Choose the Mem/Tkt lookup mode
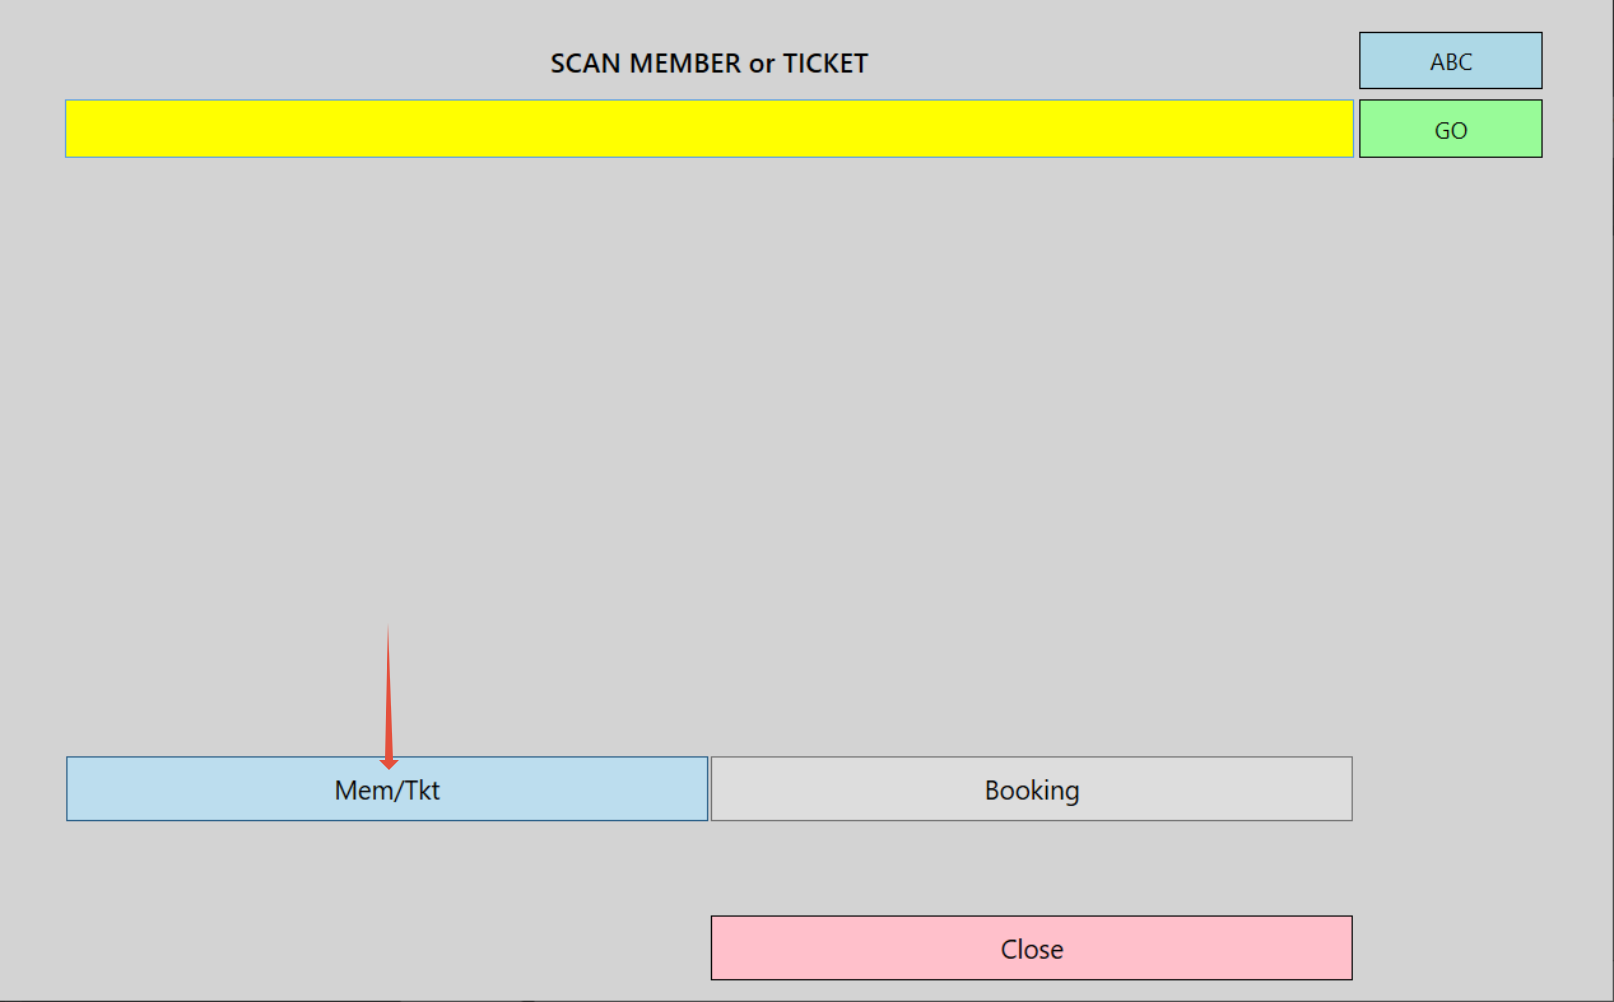Image resolution: width=1614 pixels, height=1002 pixels. (387, 789)
